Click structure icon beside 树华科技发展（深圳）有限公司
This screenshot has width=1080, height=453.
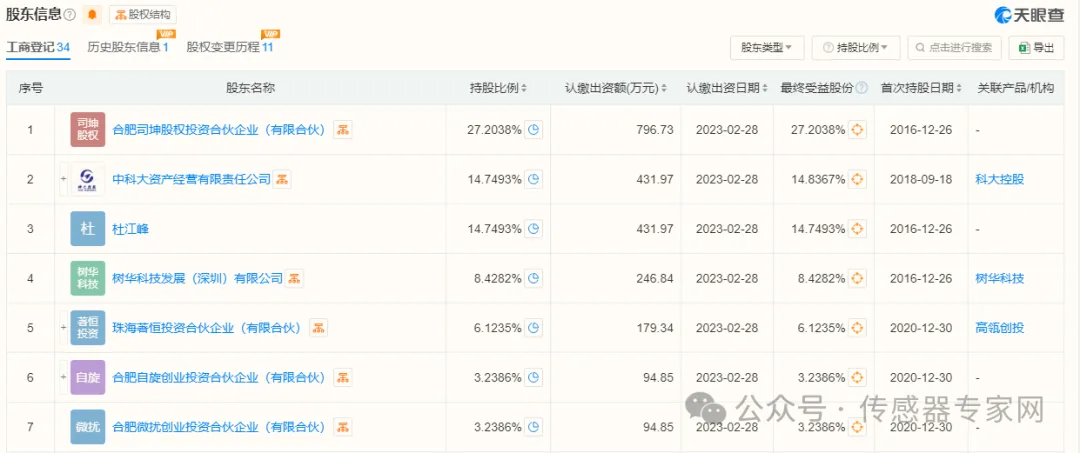click(295, 279)
